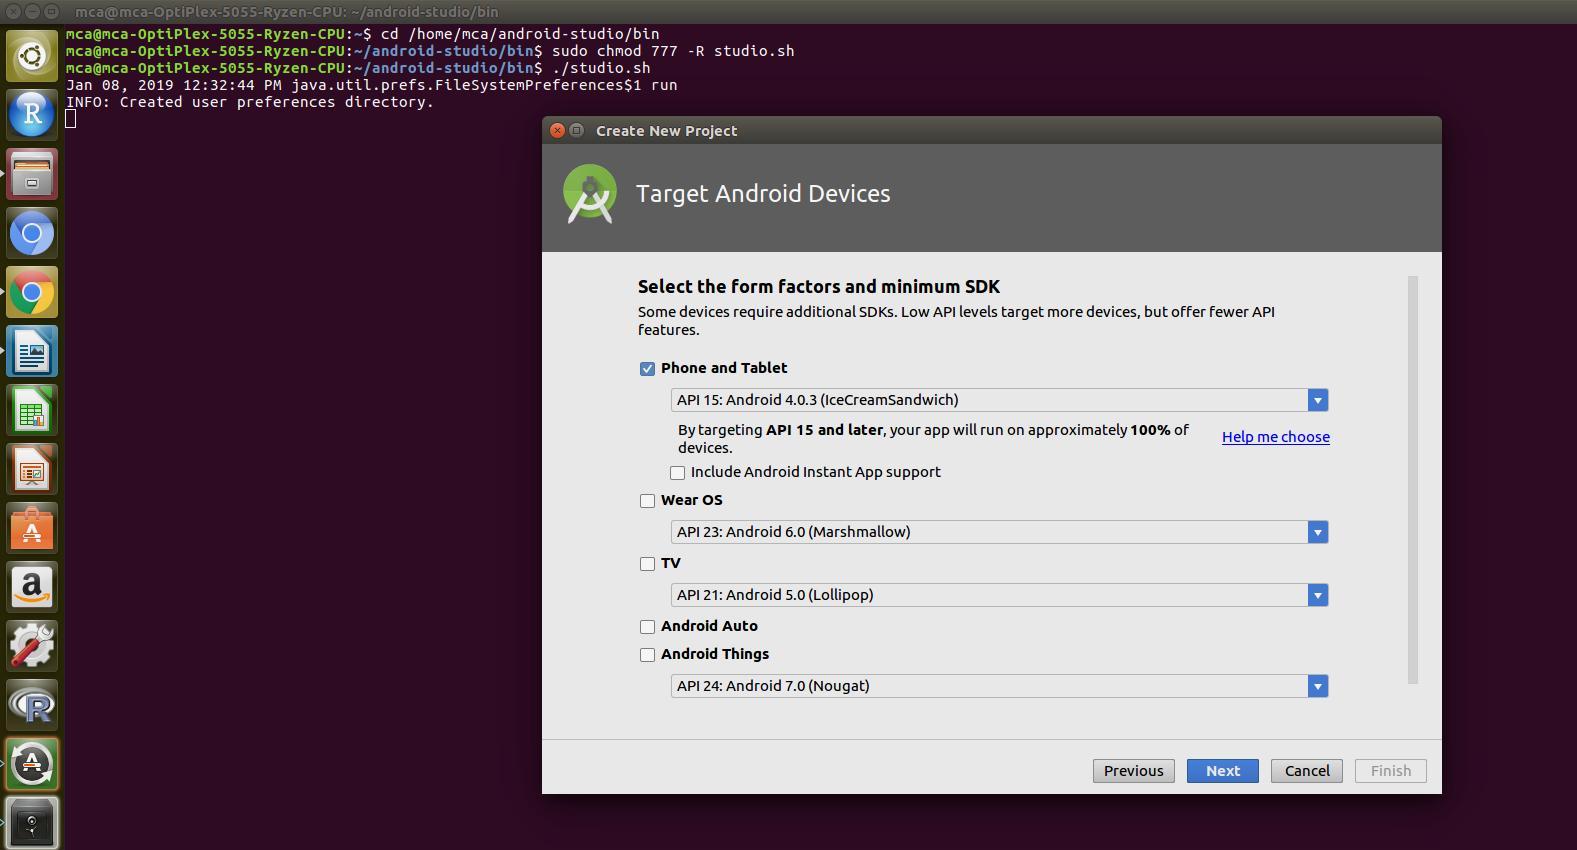Open LibreOffice Writer dock icon
This screenshot has width=1577, height=850.
click(x=32, y=351)
